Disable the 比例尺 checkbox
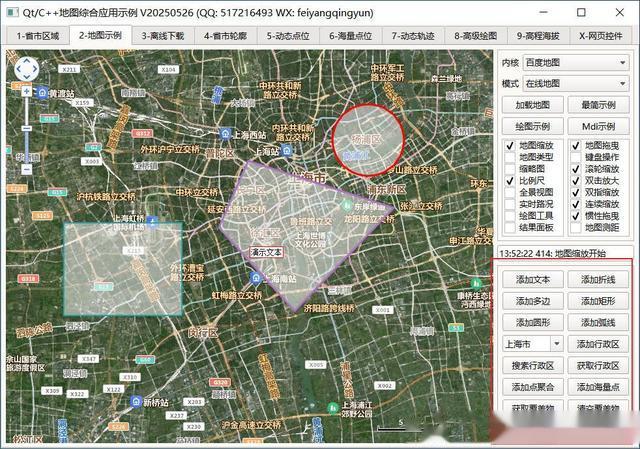 tap(510, 180)
